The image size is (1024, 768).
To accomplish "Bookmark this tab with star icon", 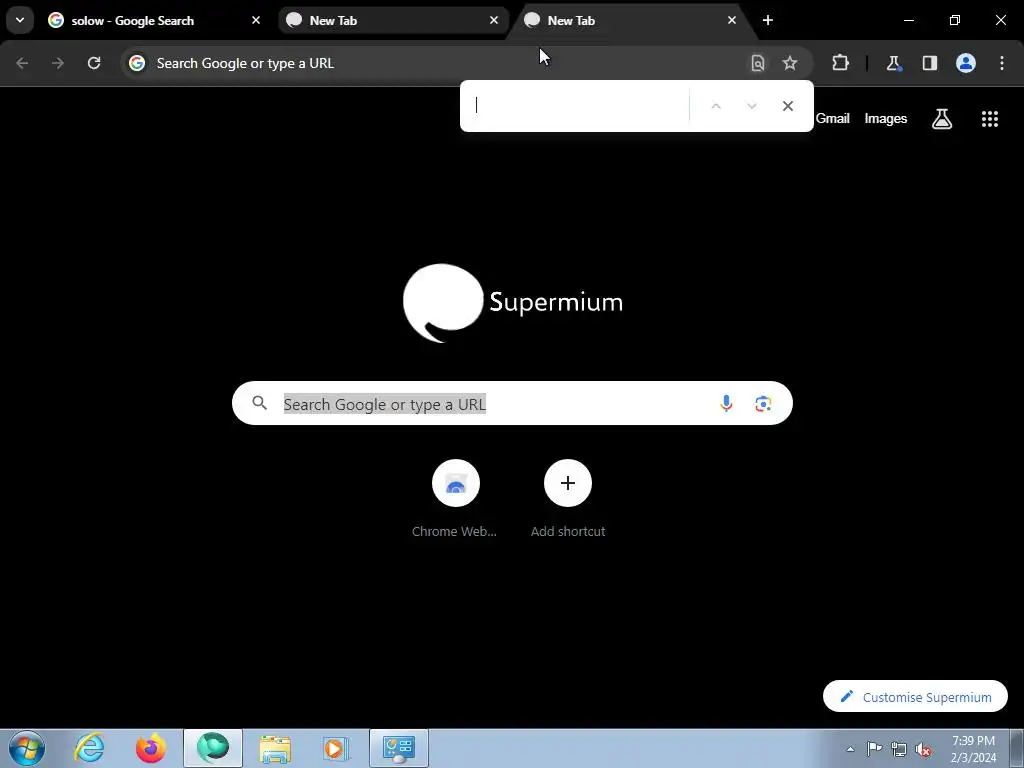I will click(x=790, y=63).
